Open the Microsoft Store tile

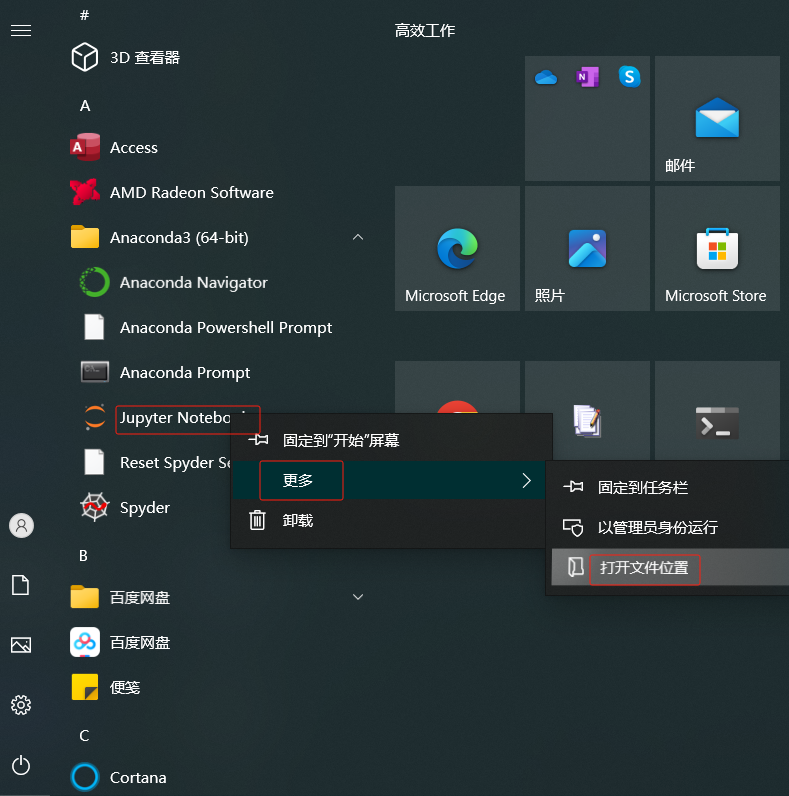(717, 248)
